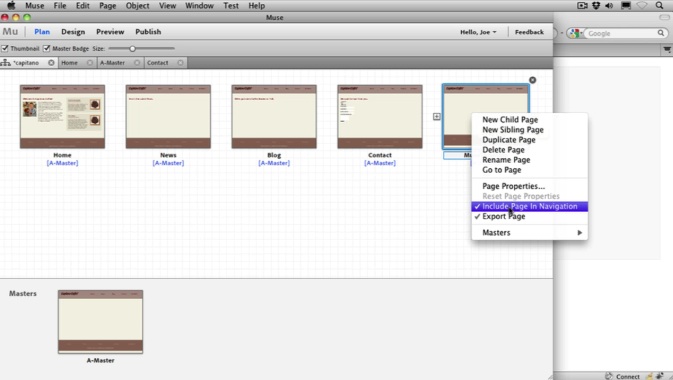
Task: Close the capitano tab
Action: click(x=51, y=63)
